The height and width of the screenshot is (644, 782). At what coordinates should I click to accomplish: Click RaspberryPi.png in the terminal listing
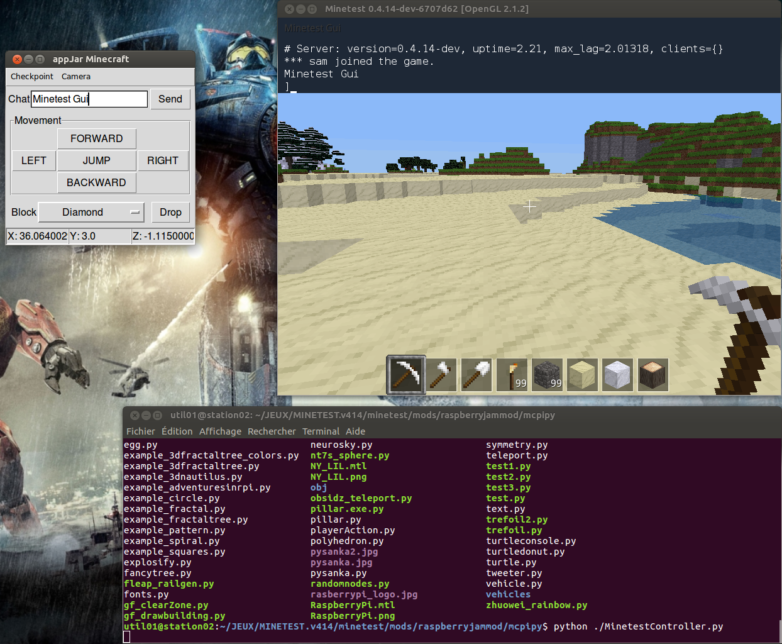pyautogui.click(x=353, y=616)
